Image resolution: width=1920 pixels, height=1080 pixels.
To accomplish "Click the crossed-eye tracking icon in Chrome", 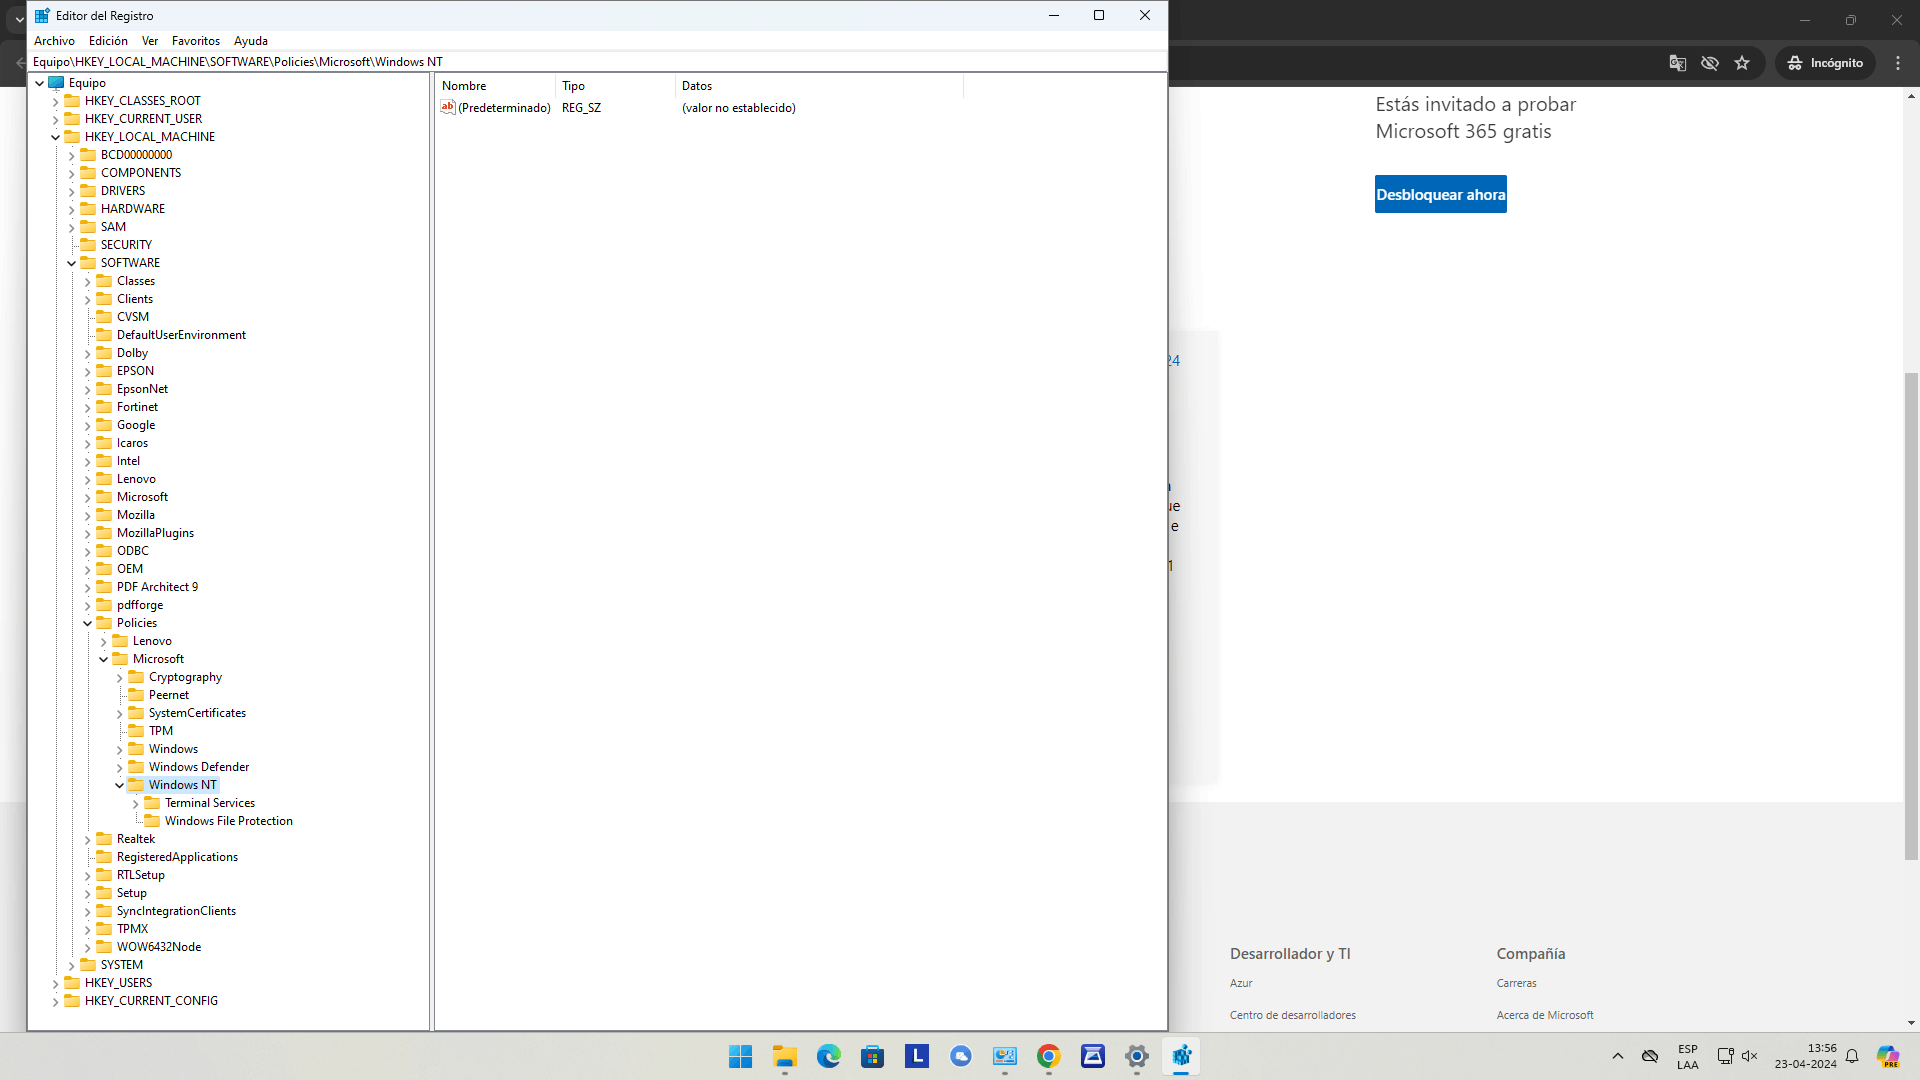I will click(1710, 63).
